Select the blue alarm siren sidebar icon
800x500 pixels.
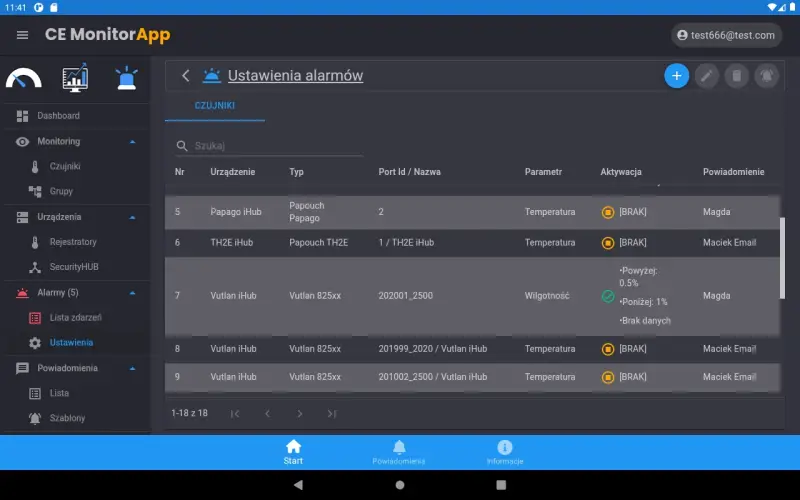(x=126, y=78)
